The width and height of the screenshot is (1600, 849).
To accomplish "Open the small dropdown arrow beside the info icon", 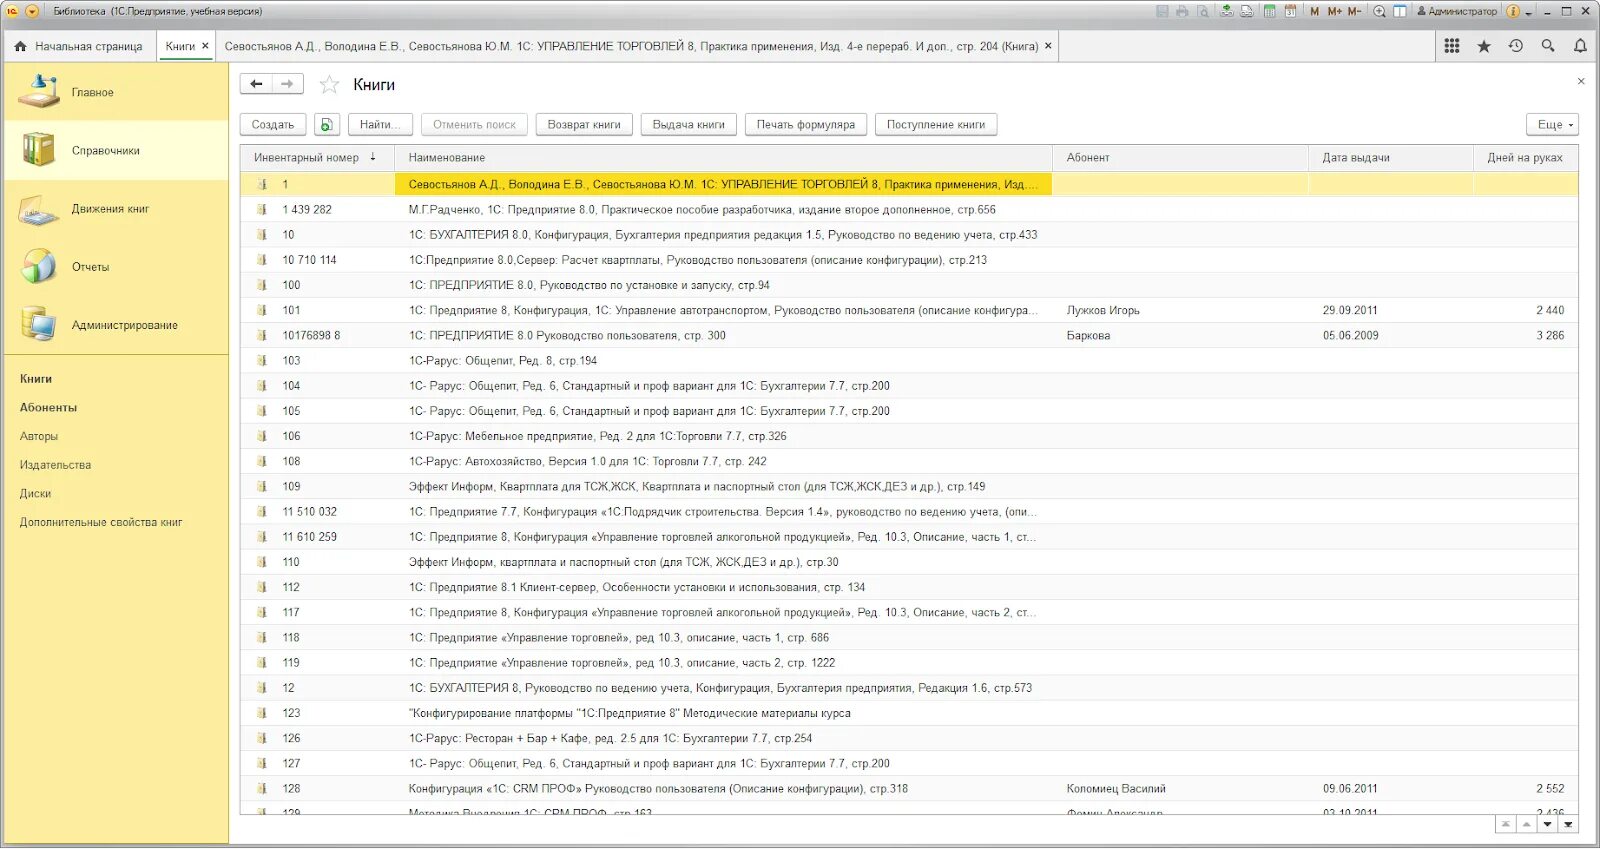I will [x=1528, y=13].
